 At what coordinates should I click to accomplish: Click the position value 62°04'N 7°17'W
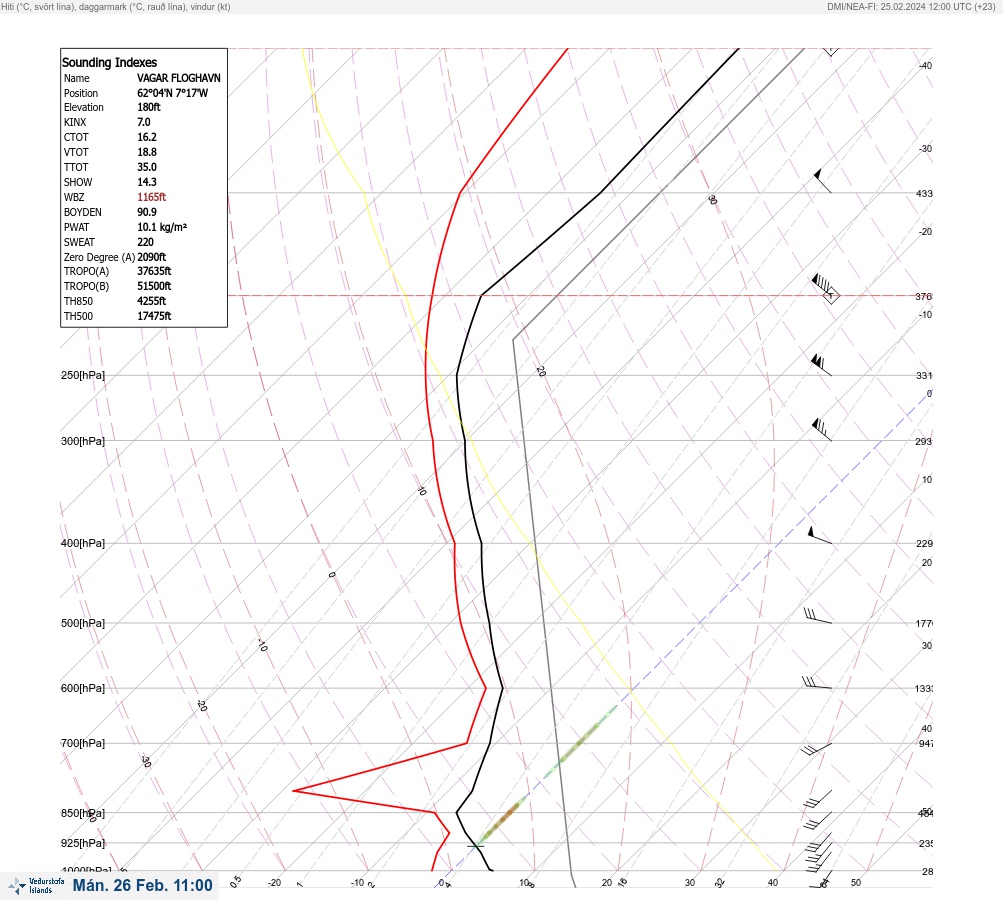[x=172, y=93]
